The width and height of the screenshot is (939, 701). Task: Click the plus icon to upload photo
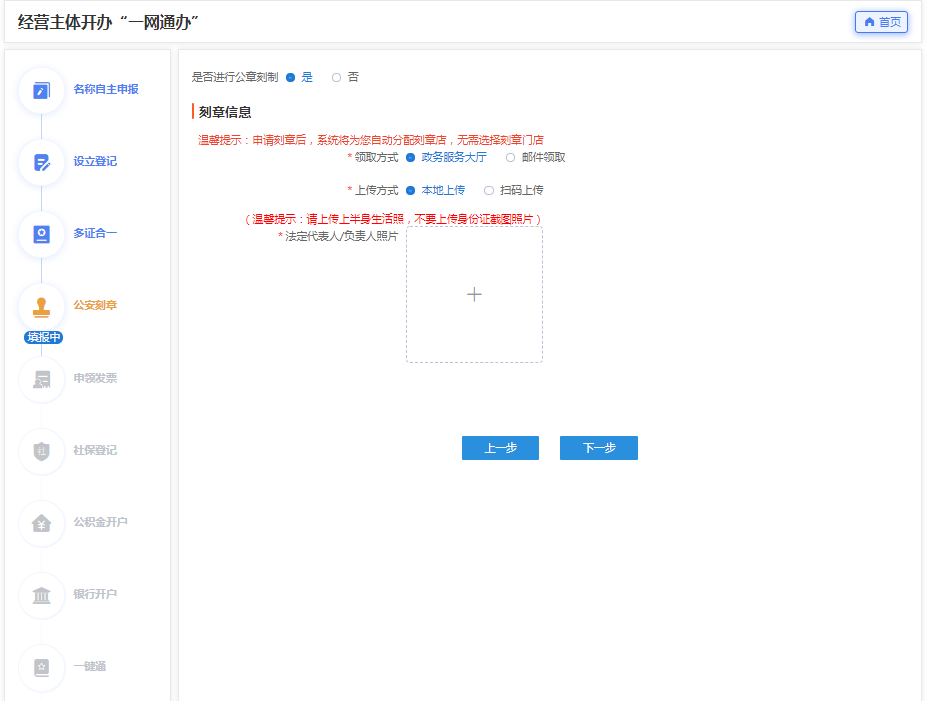point(474,294)
